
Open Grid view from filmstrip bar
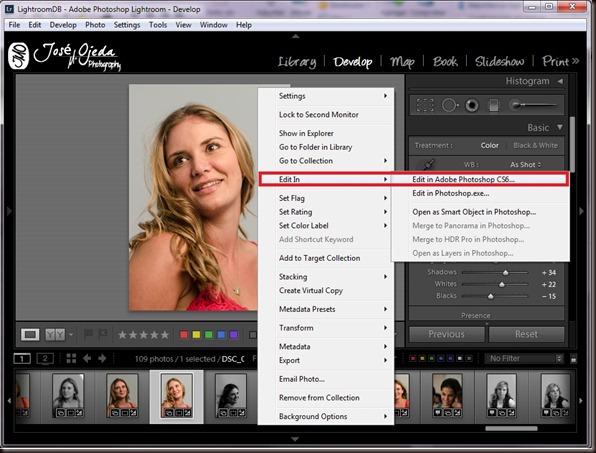pos(71,358)
